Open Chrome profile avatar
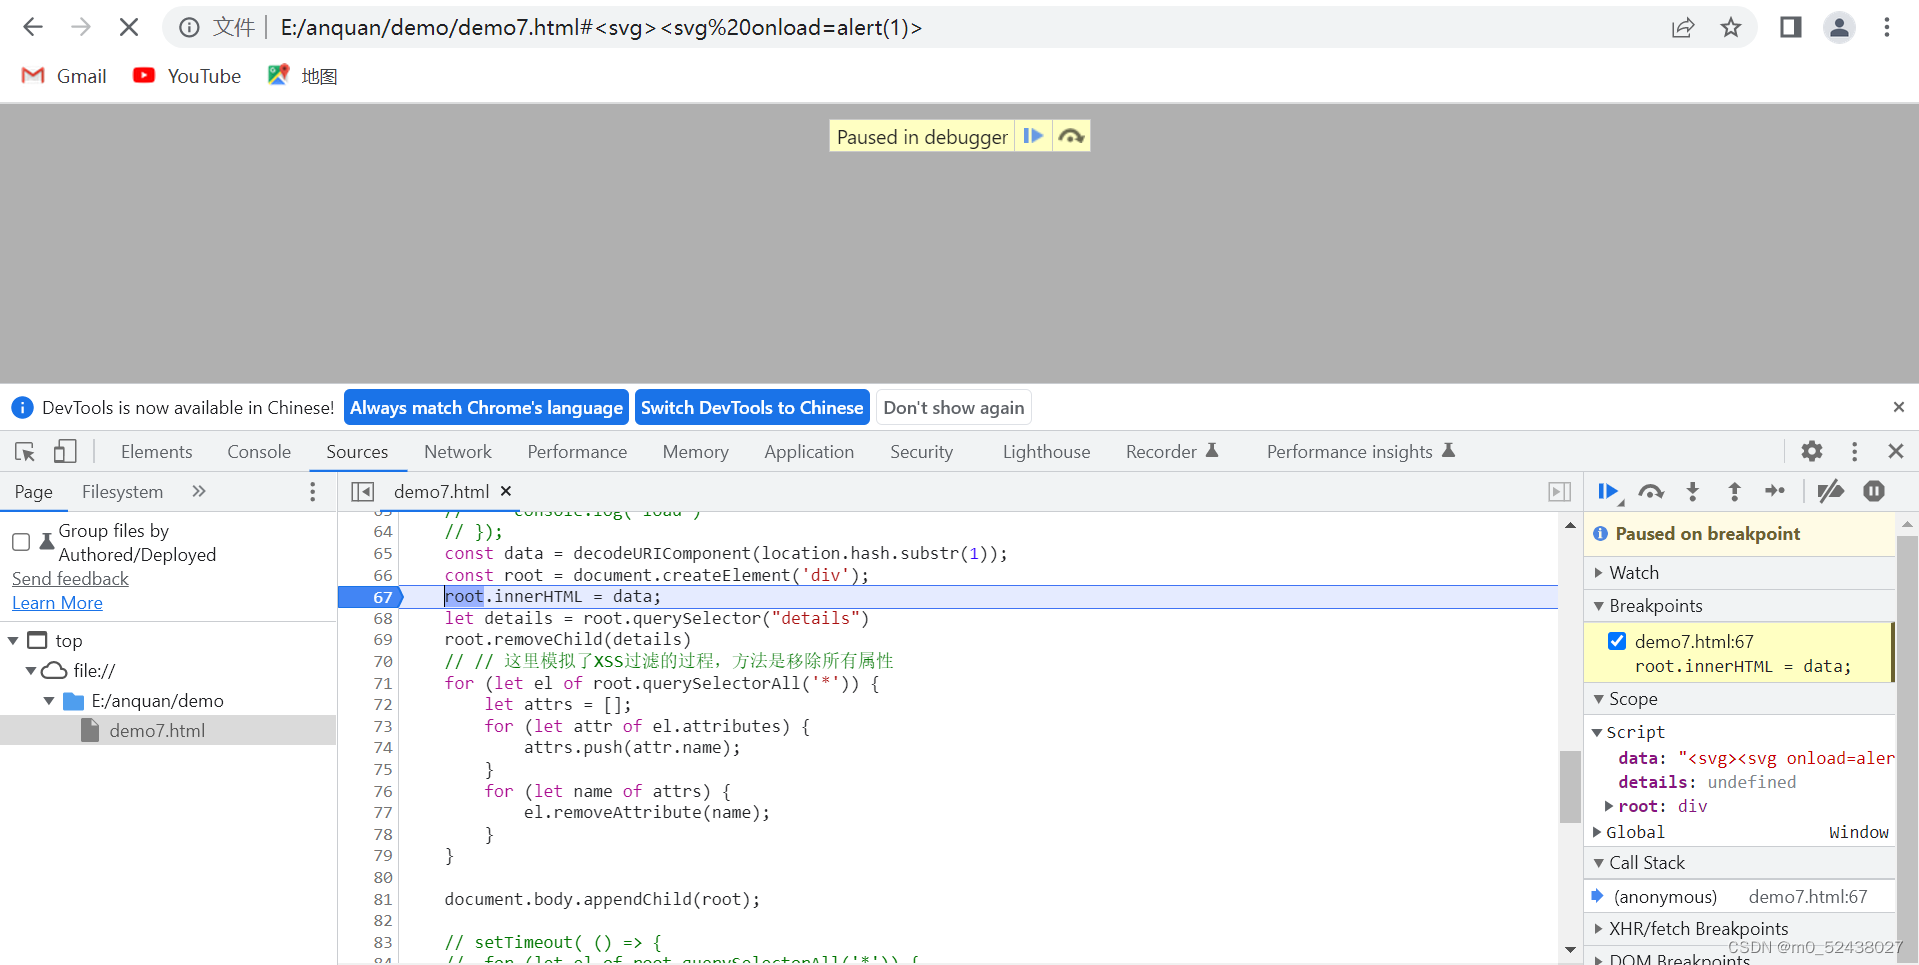 click(1839, 27)
